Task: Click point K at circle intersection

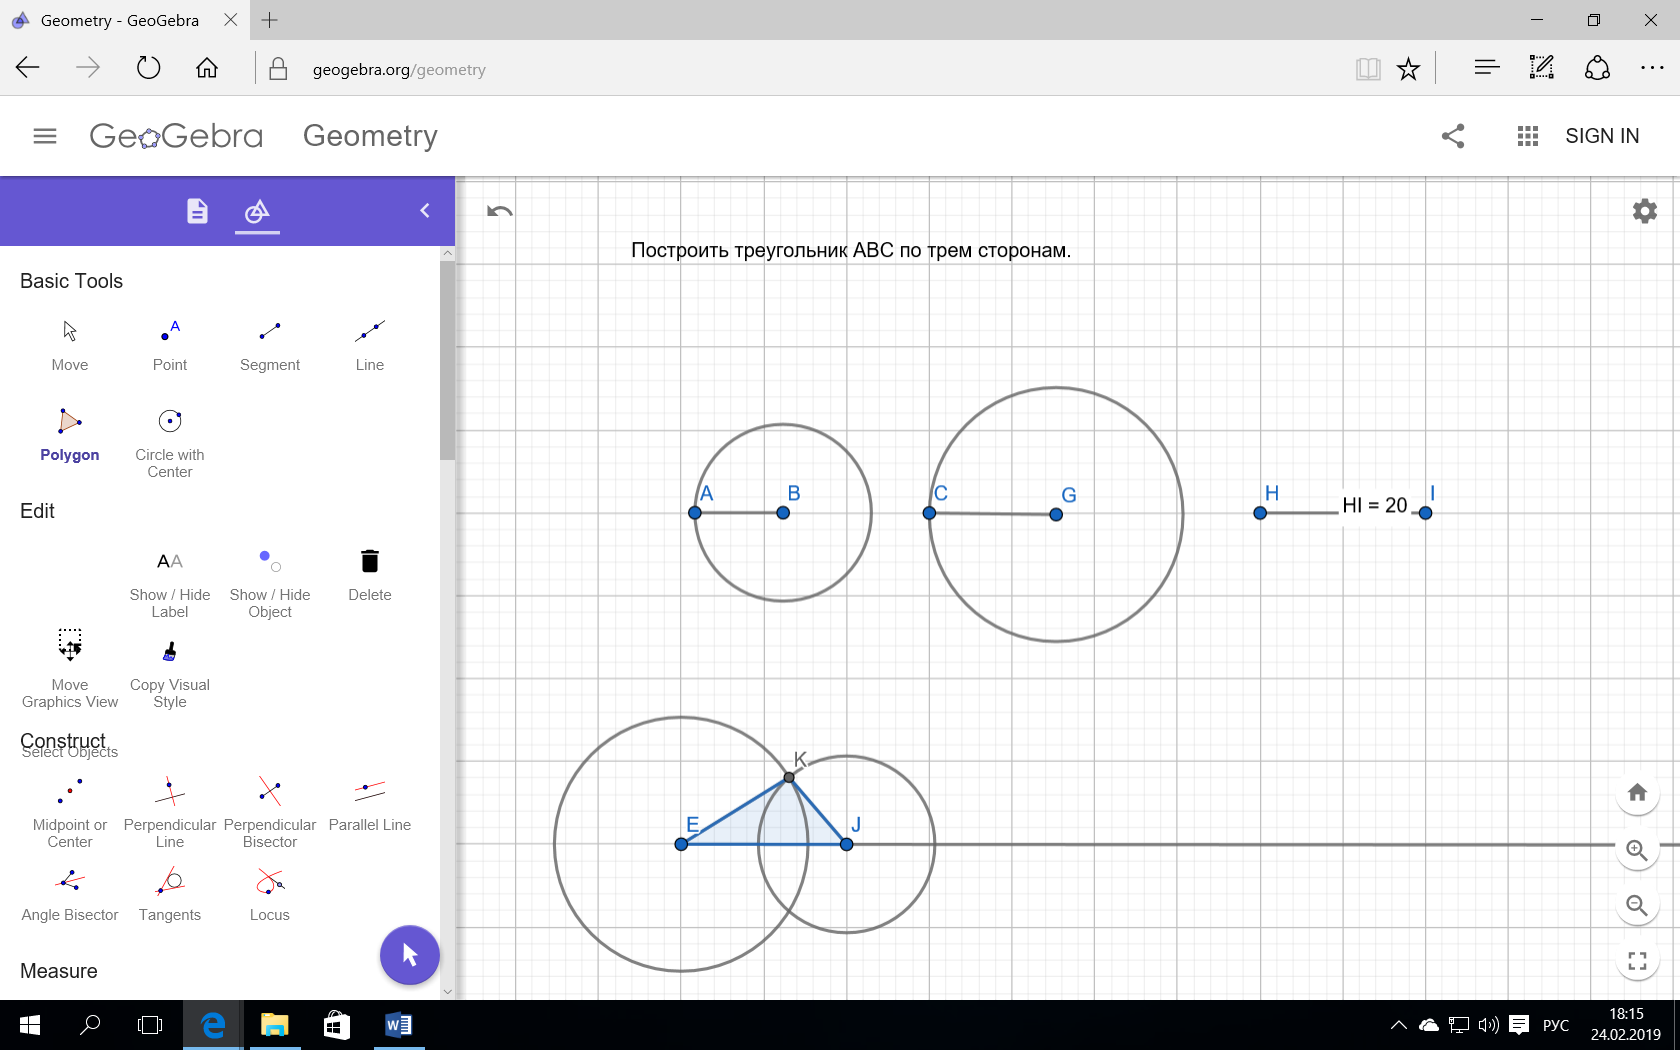Action: pos(789,777)
